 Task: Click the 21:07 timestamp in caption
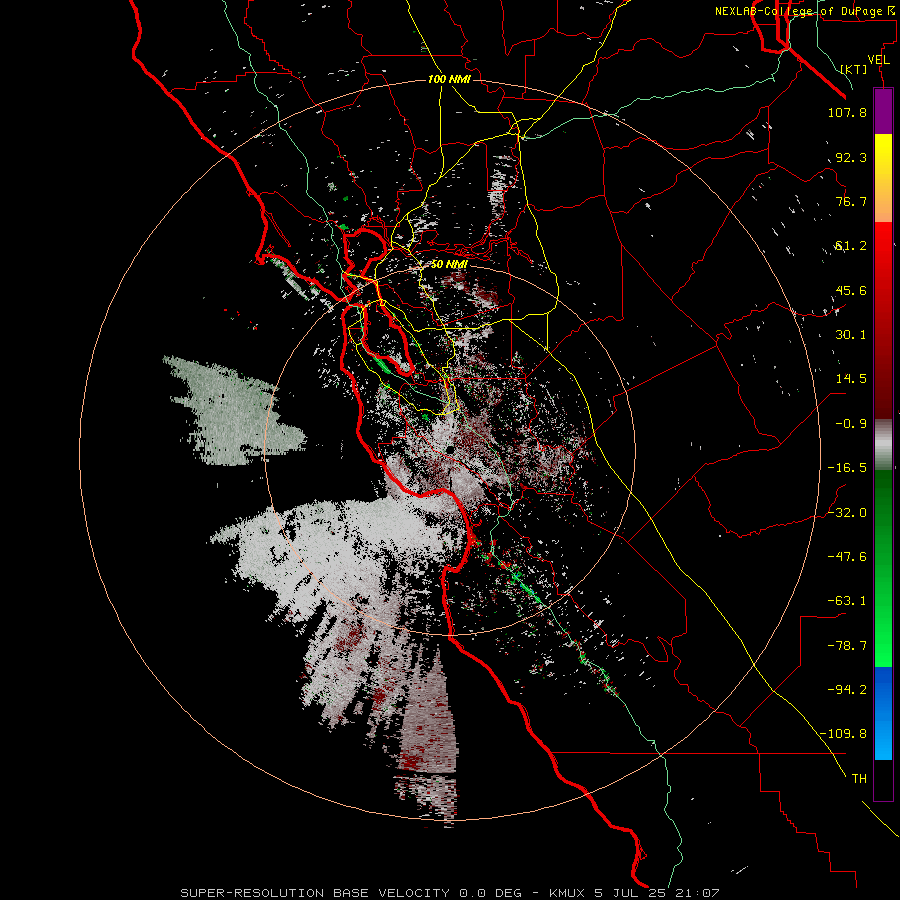pos(698,893)
